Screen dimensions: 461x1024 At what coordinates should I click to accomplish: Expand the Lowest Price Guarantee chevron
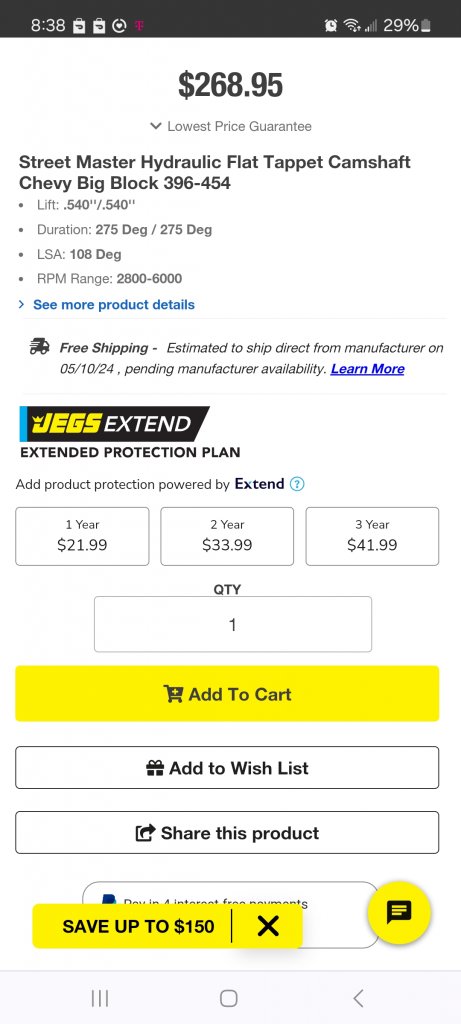coord(155,125)
